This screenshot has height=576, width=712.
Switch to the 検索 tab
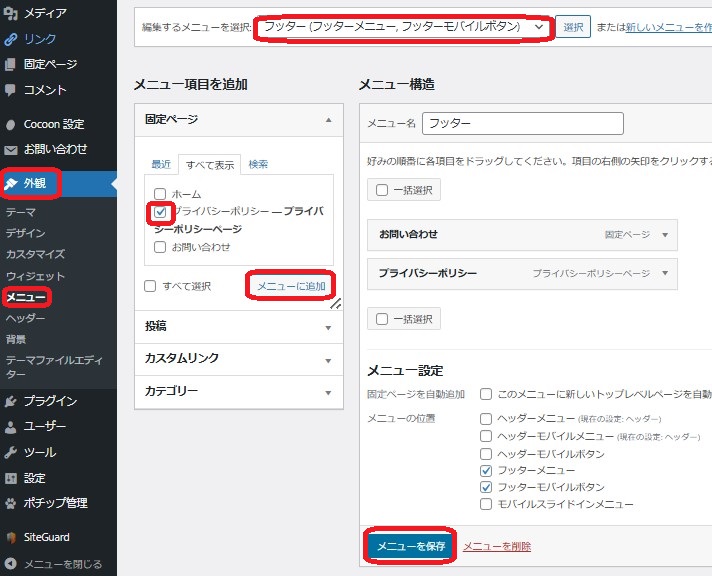pos(258,164)
